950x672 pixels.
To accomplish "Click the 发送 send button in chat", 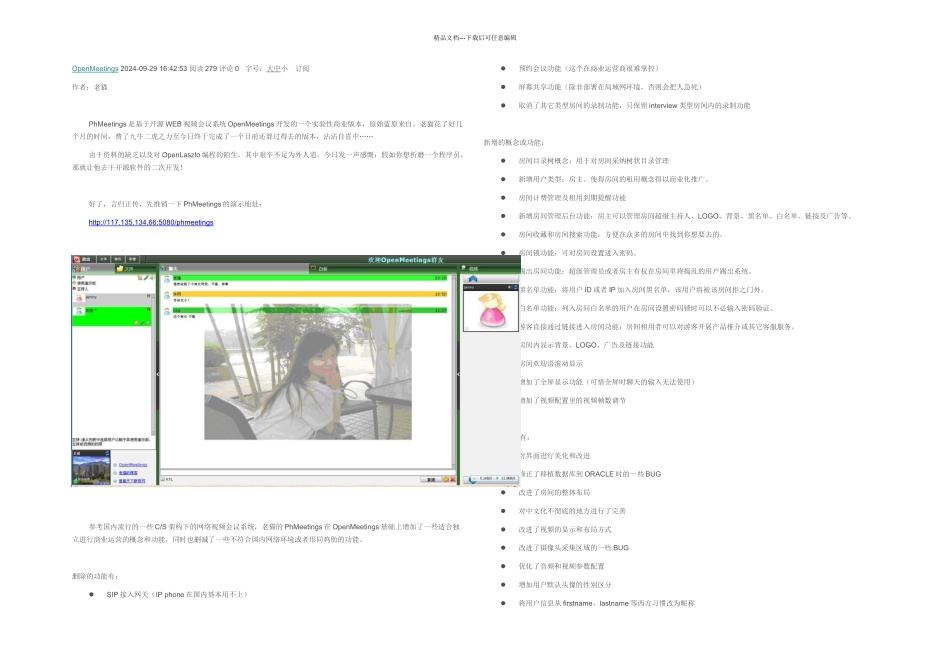I will 431,479.
